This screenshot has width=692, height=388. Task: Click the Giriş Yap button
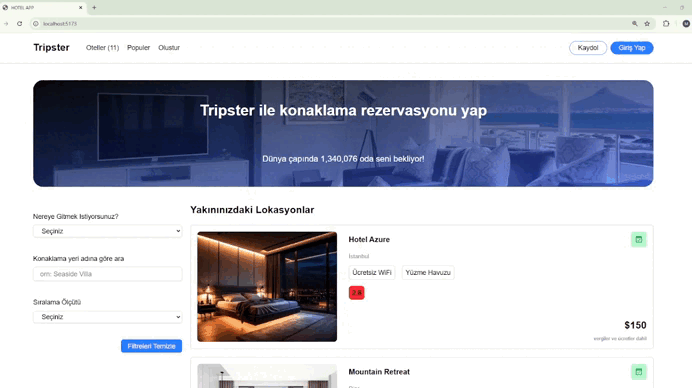632,48
